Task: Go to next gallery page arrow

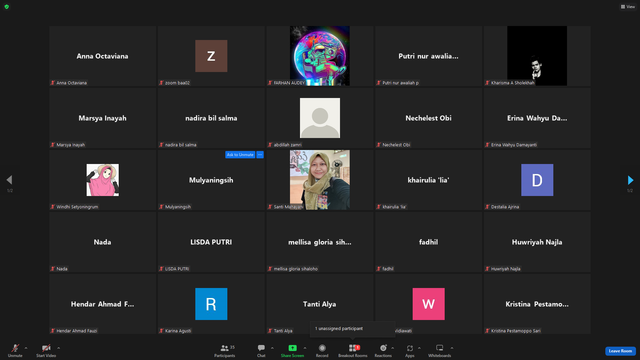Action: tap(630, 180)
